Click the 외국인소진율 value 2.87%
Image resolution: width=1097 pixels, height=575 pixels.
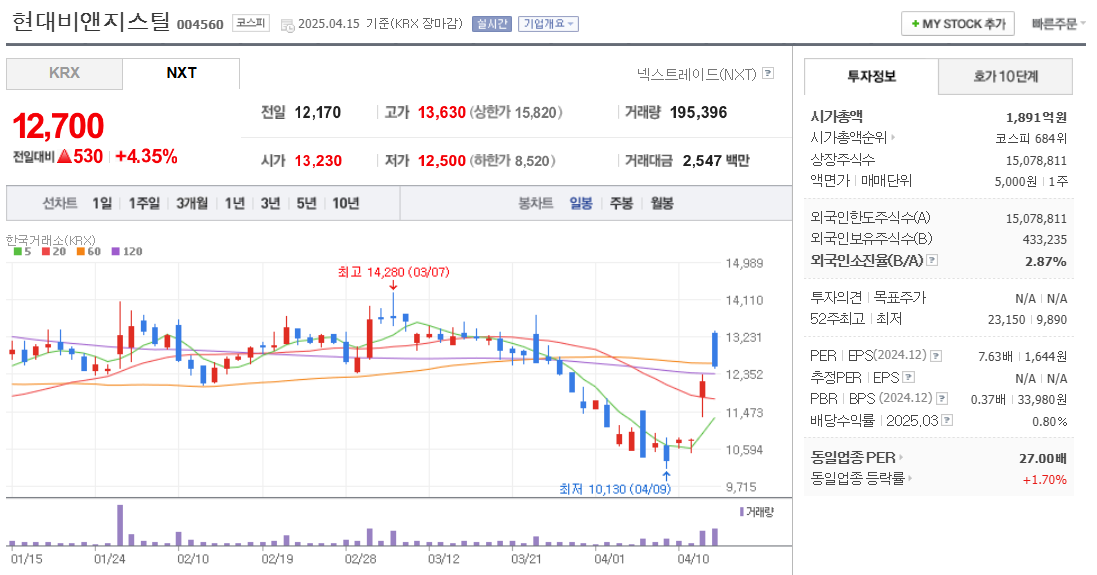pos(1045,262)
